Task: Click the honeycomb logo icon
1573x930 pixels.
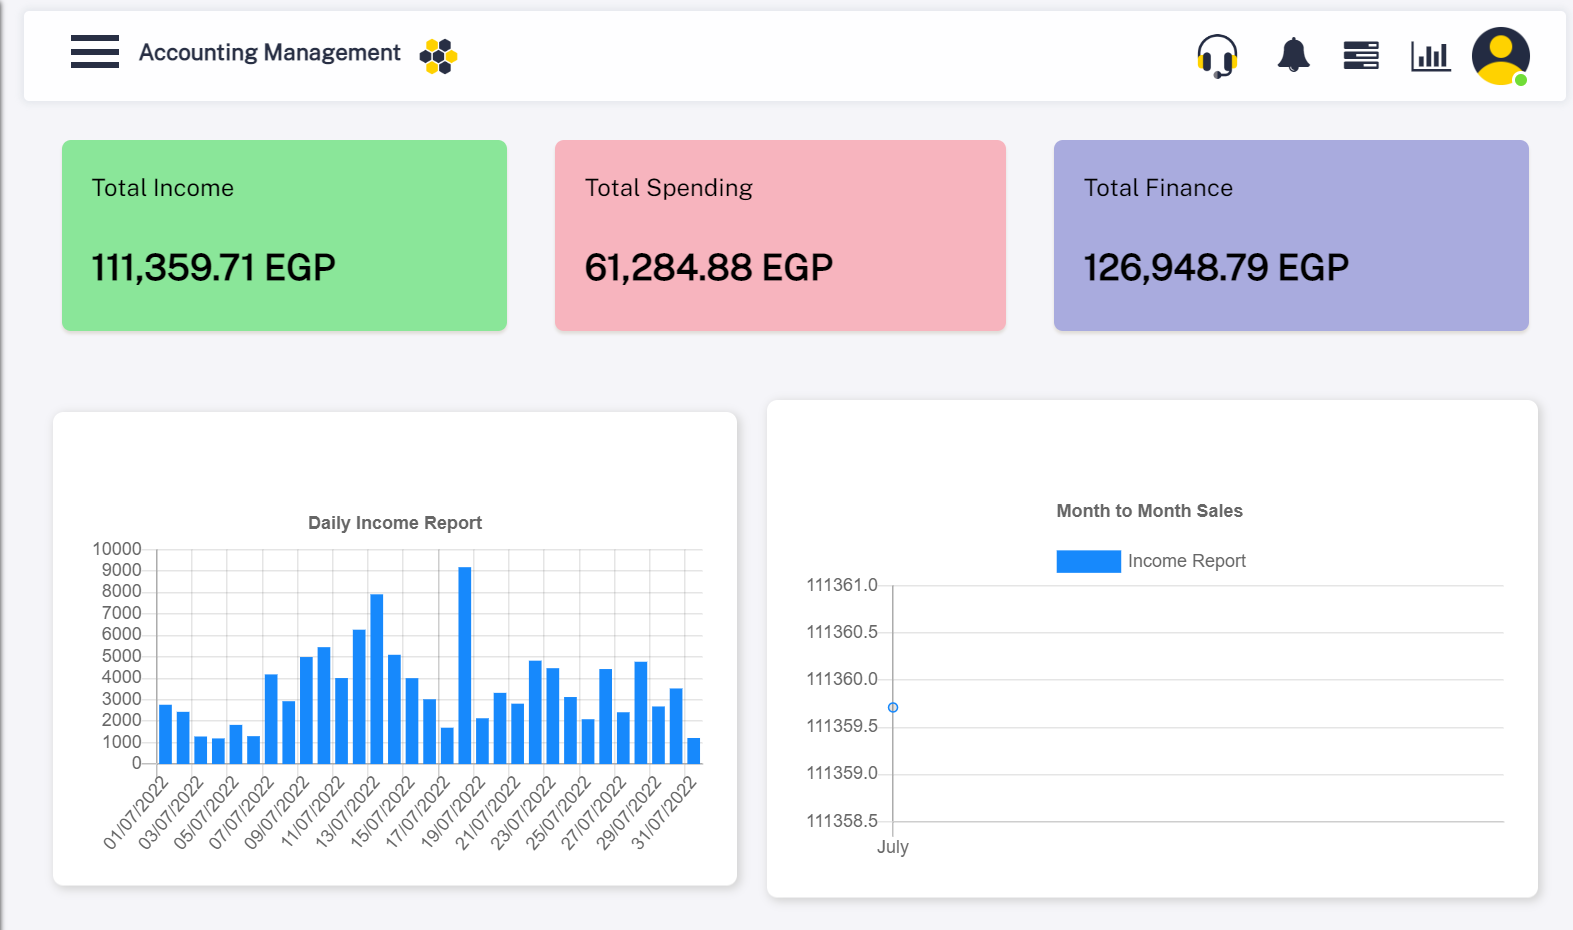Action: tap(438, 56)
